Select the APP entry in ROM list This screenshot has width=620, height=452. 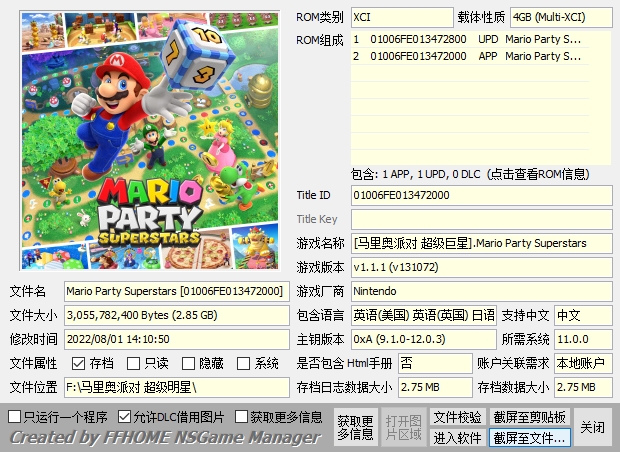click(x=480, y=56)
